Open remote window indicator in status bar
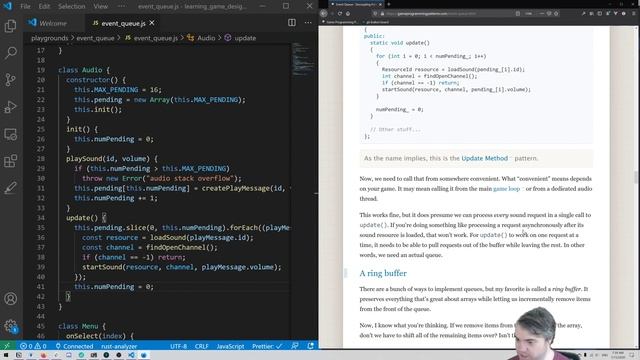640x360 pixels. point(7,346)
